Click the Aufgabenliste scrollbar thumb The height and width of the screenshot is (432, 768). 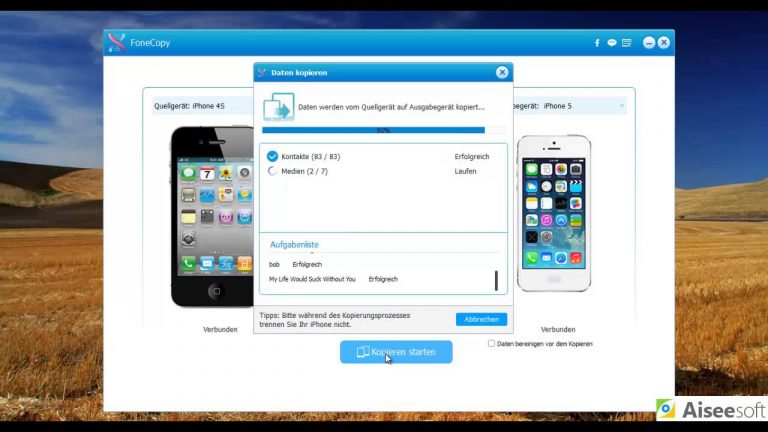click(x=496, y=281)
